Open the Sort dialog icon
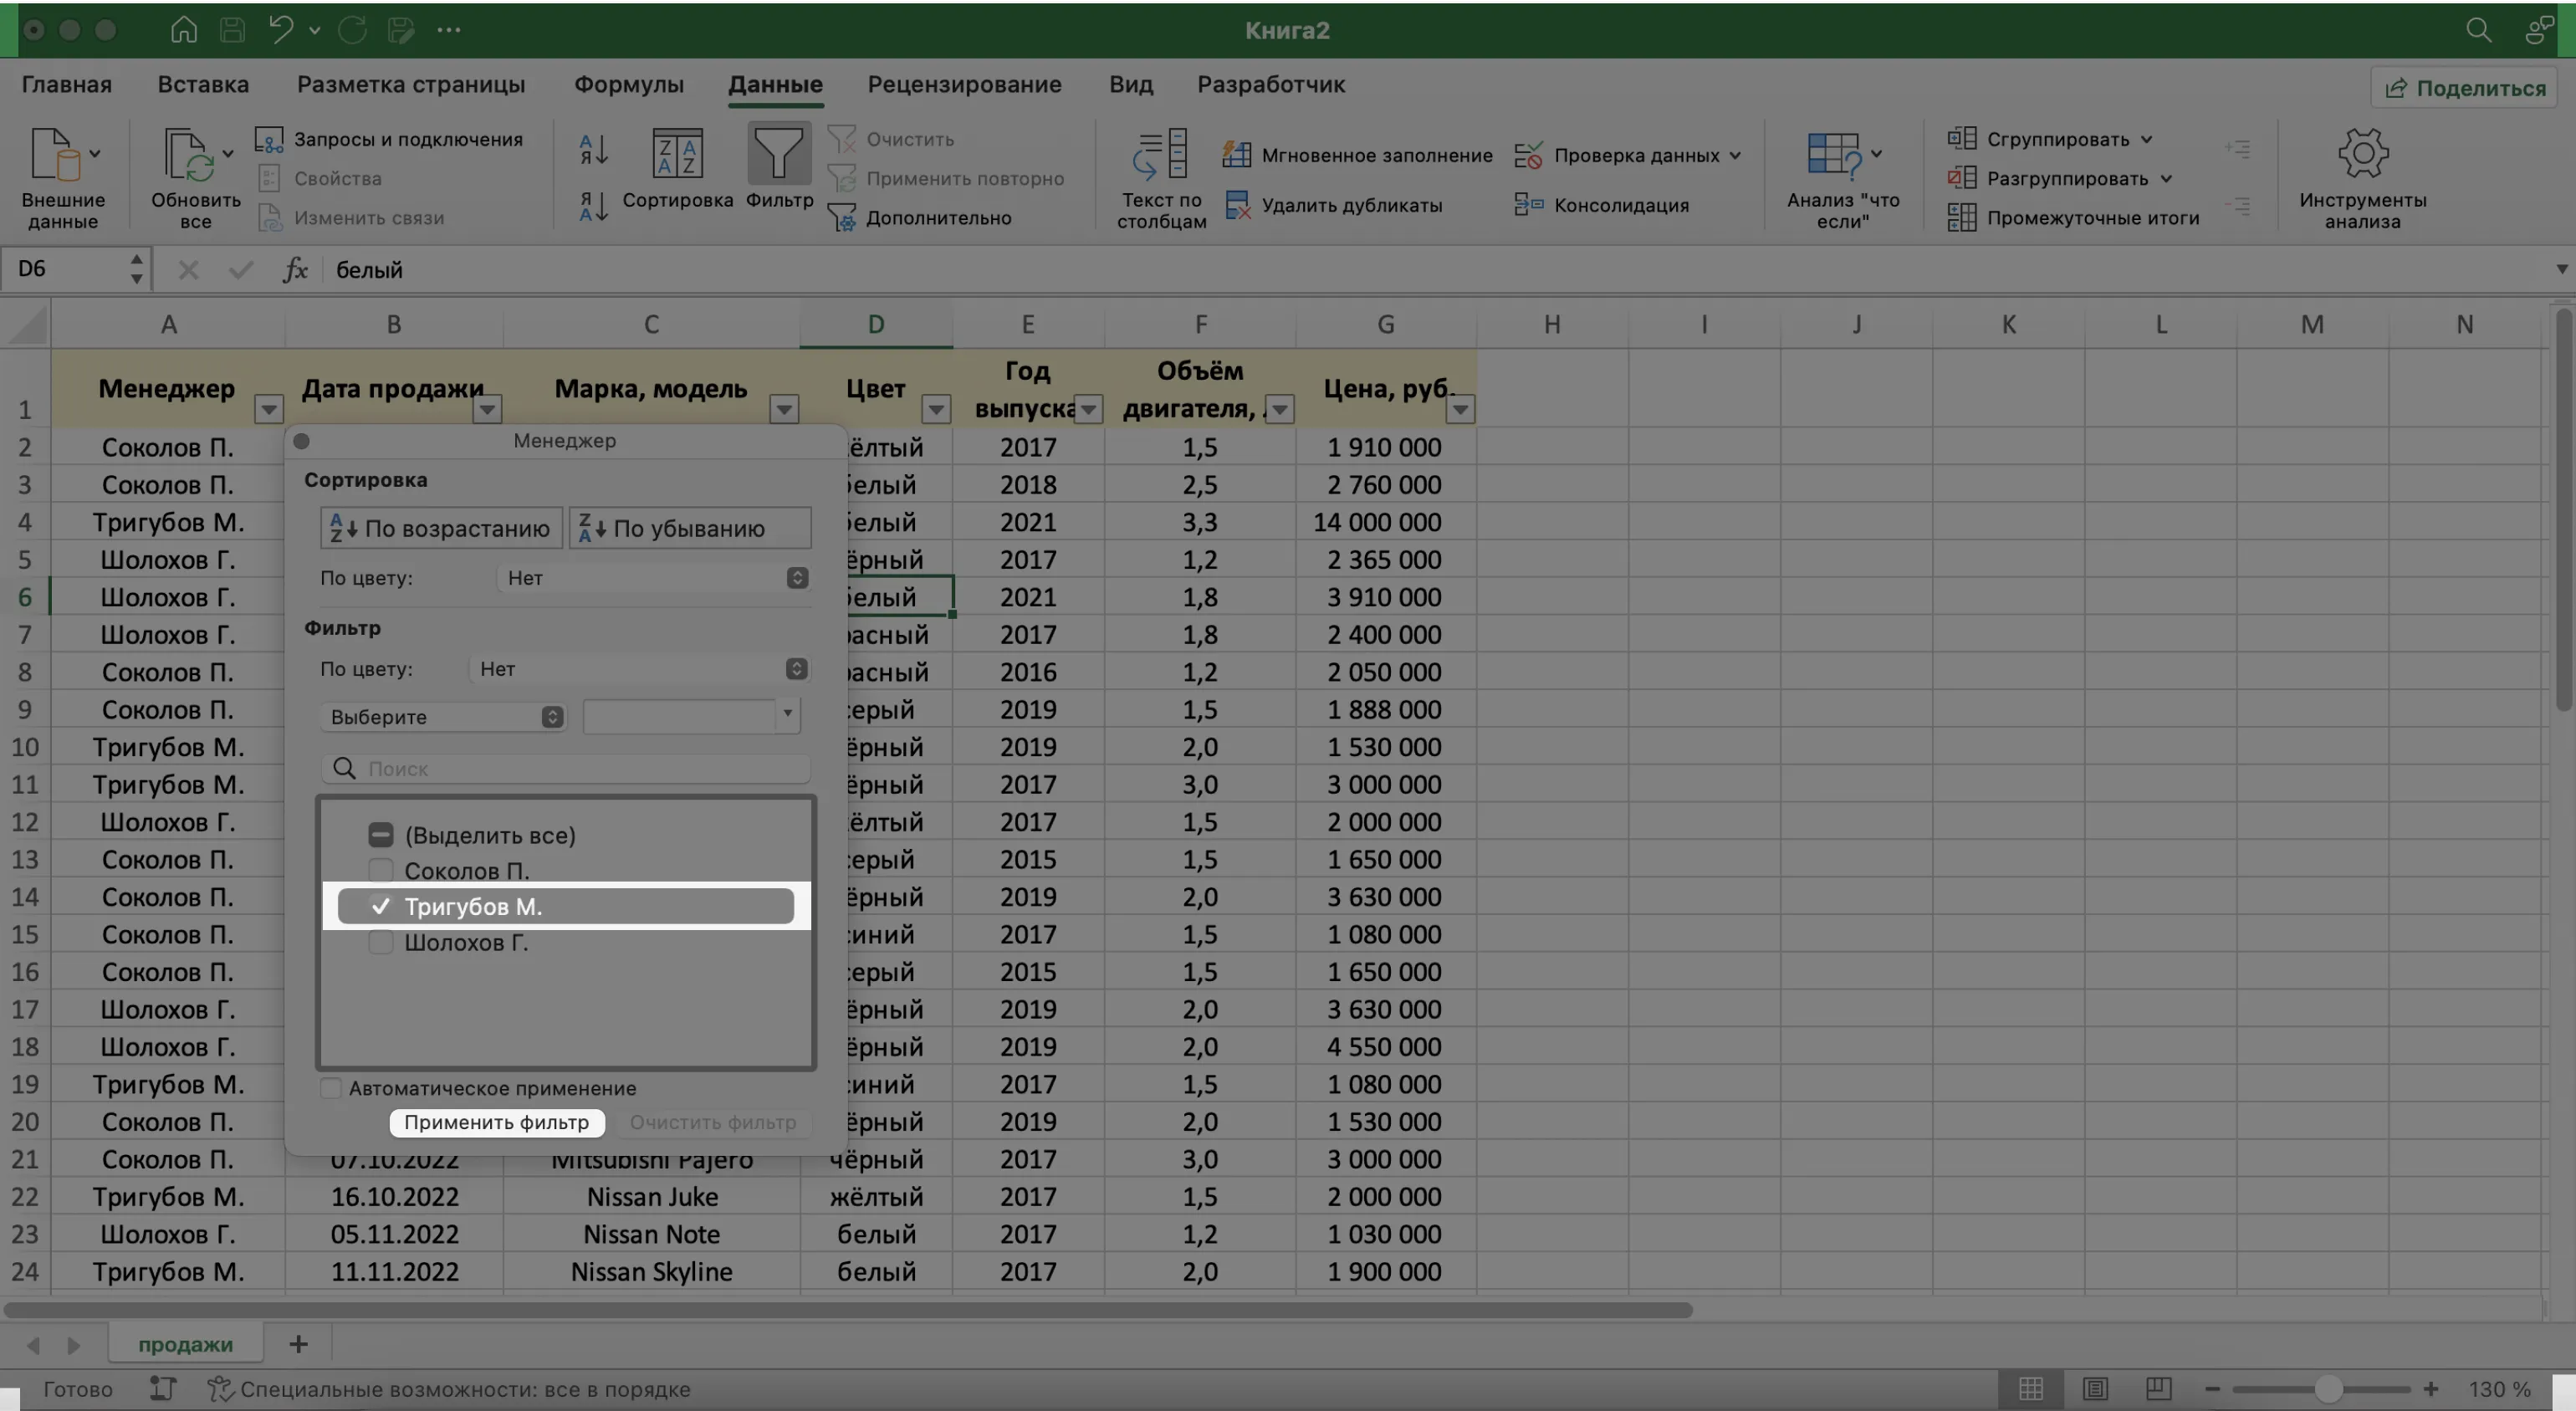Image resolution: width=2576 pixels, height=1411 pixels. pyautogui.click(x=677, y=154)
